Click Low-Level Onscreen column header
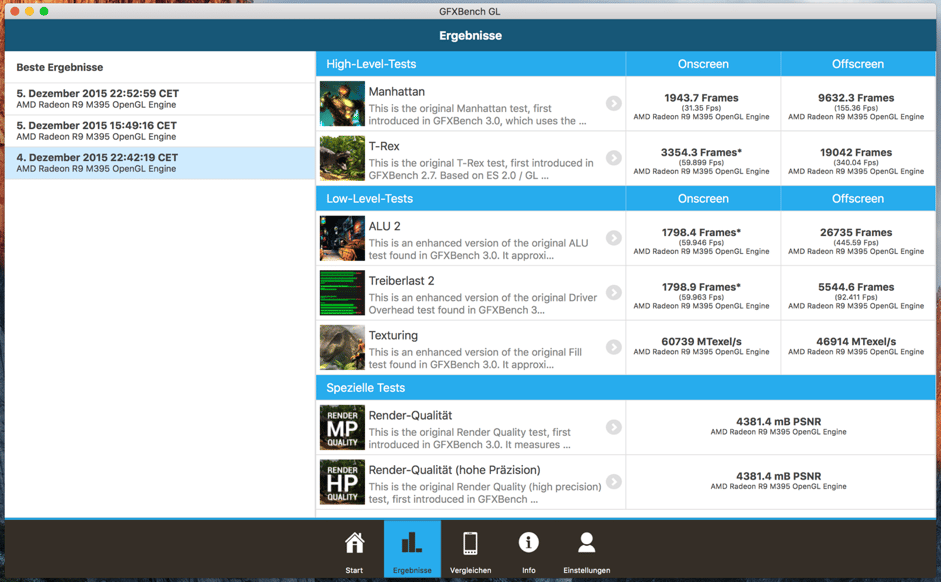This screenshot has height=582, width=941. point(703,198)
